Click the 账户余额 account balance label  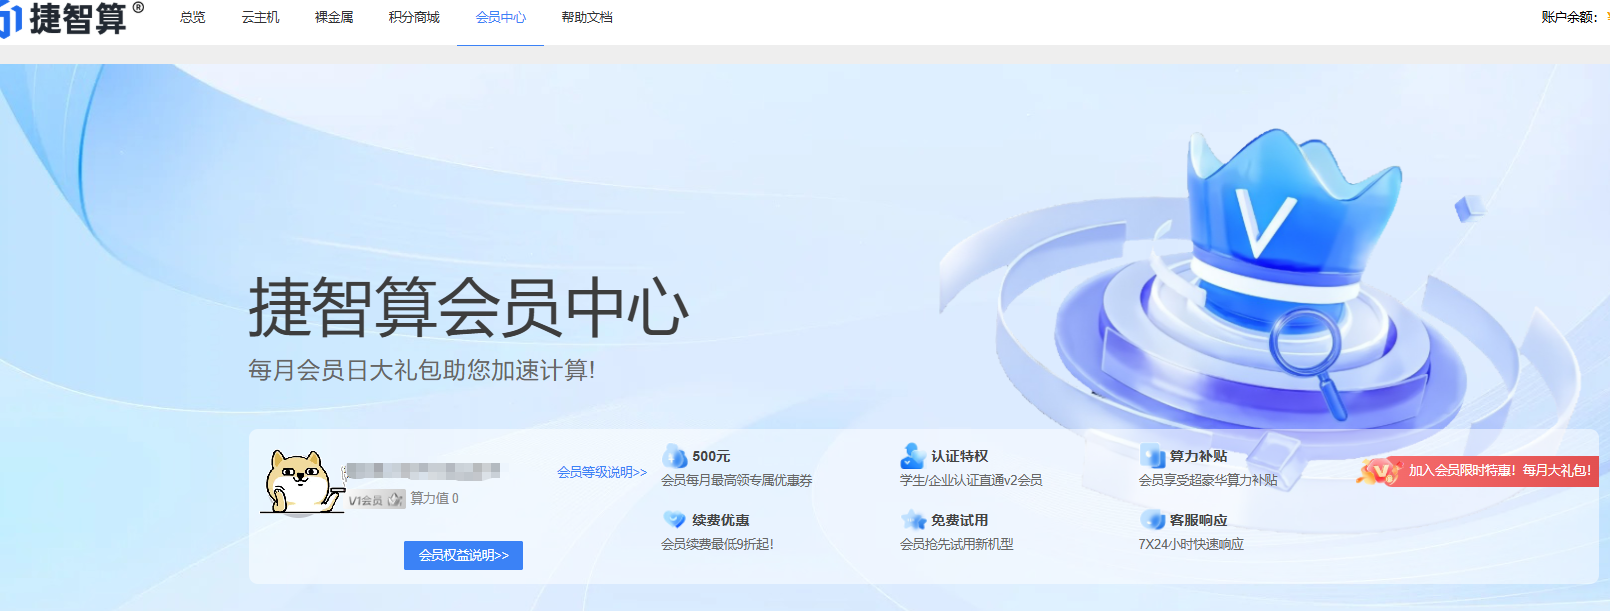[x=1568, y=17]
